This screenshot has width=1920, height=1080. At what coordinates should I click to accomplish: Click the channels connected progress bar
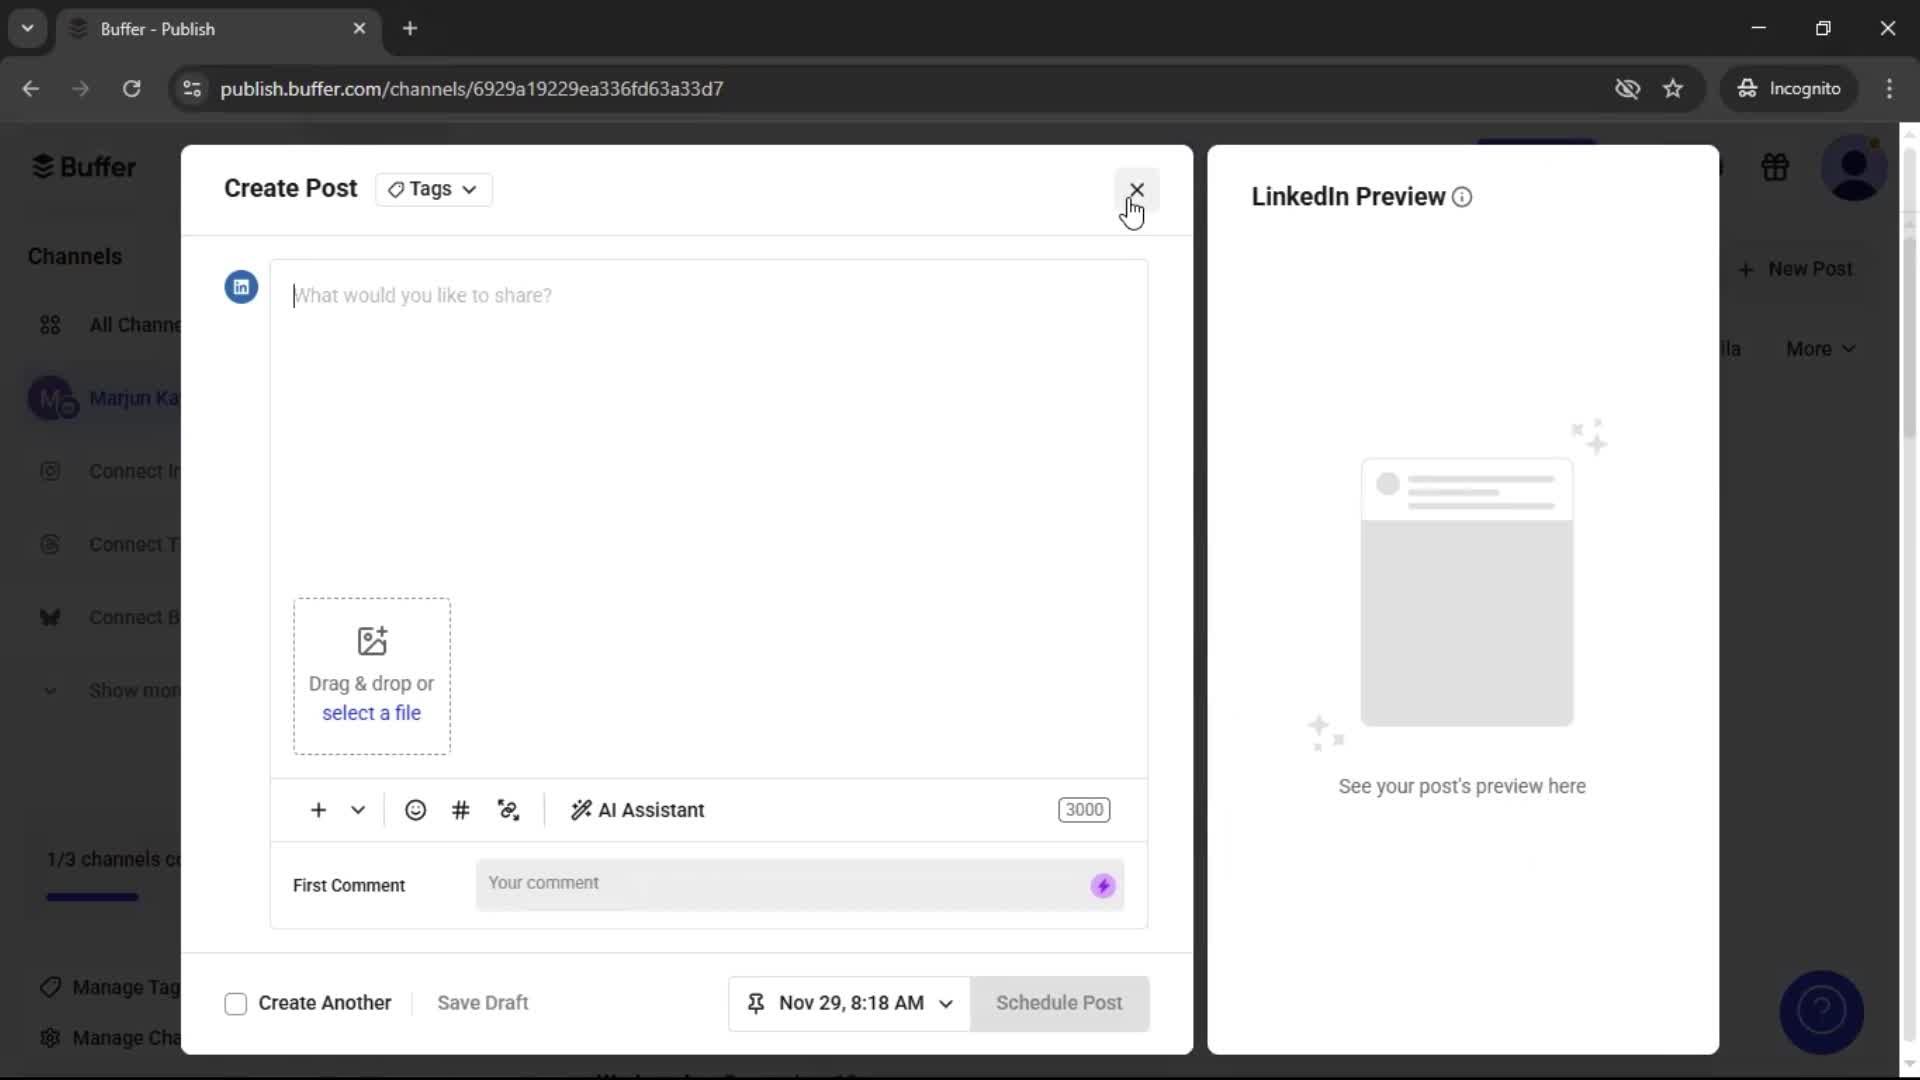tap(91, 896)
